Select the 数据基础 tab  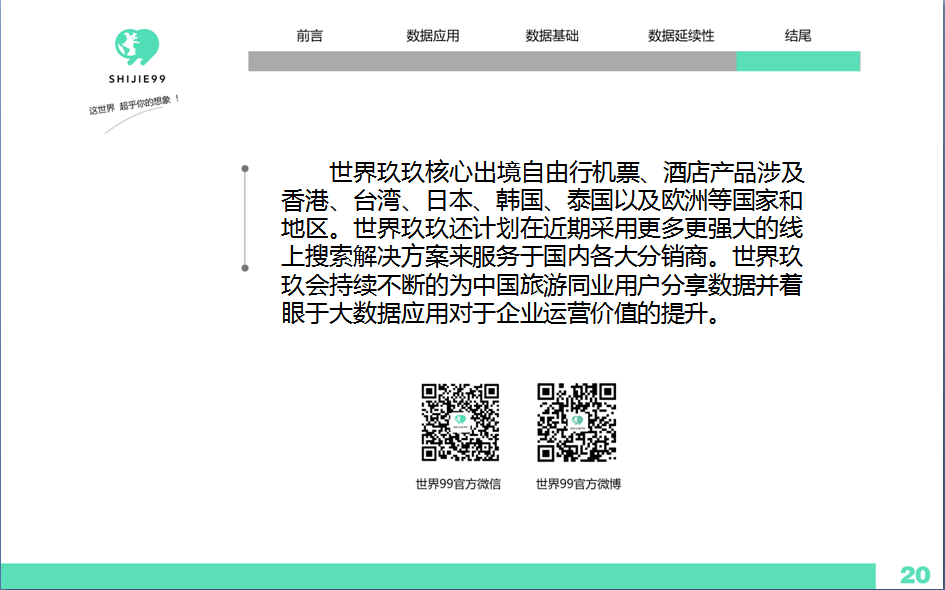552,36
